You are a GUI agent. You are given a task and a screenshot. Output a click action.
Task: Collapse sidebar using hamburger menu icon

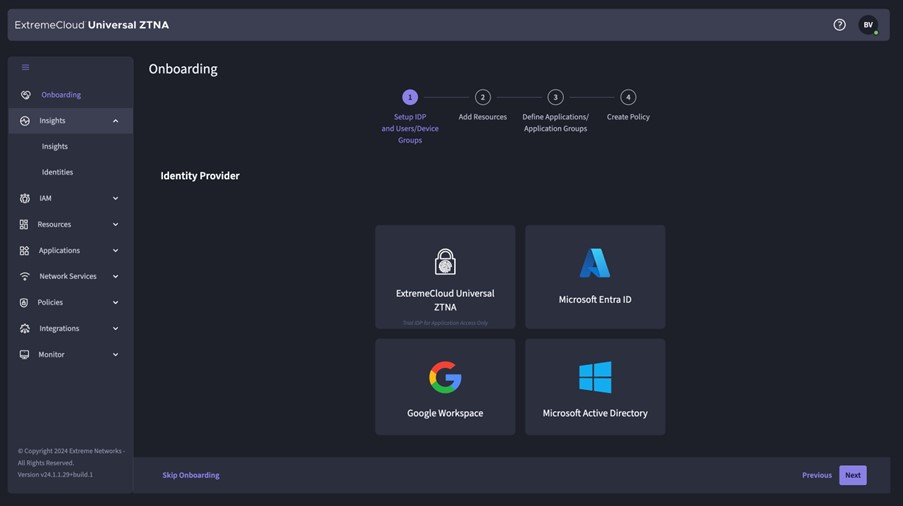[x=25, y=68]
